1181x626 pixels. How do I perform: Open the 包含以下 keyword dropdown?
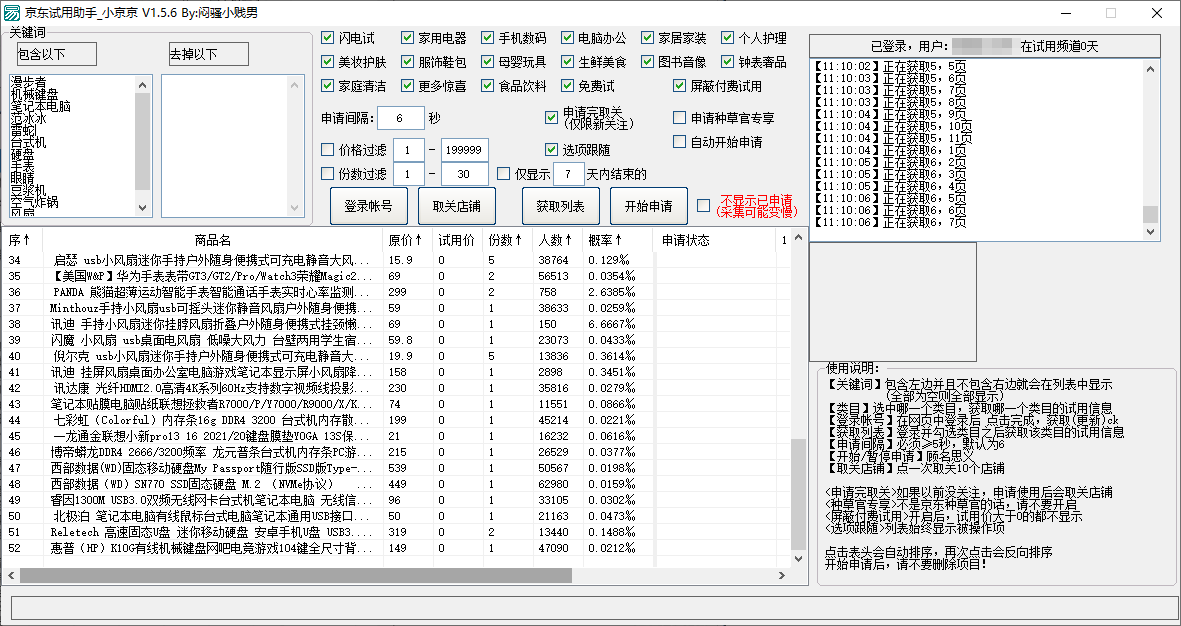pos(58,54)
